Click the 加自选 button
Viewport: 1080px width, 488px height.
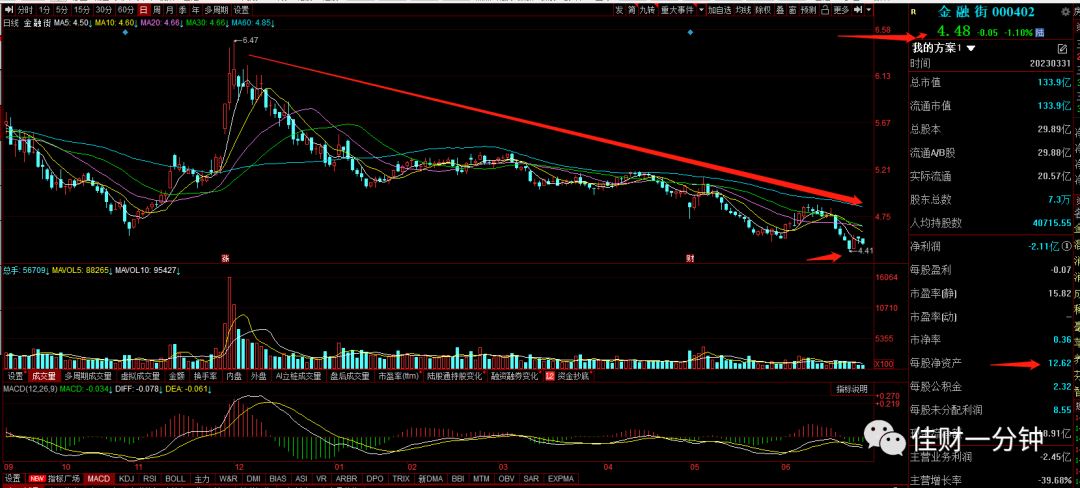pyautogui.click(x=719, y=10)
